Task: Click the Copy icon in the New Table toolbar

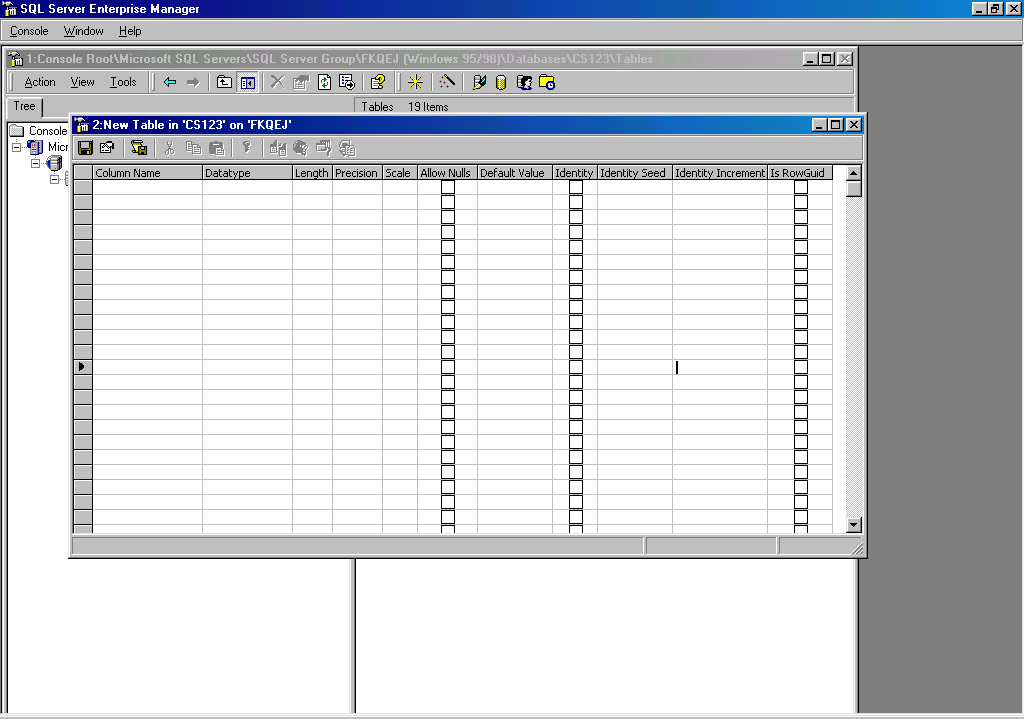Action: (193, 148)
